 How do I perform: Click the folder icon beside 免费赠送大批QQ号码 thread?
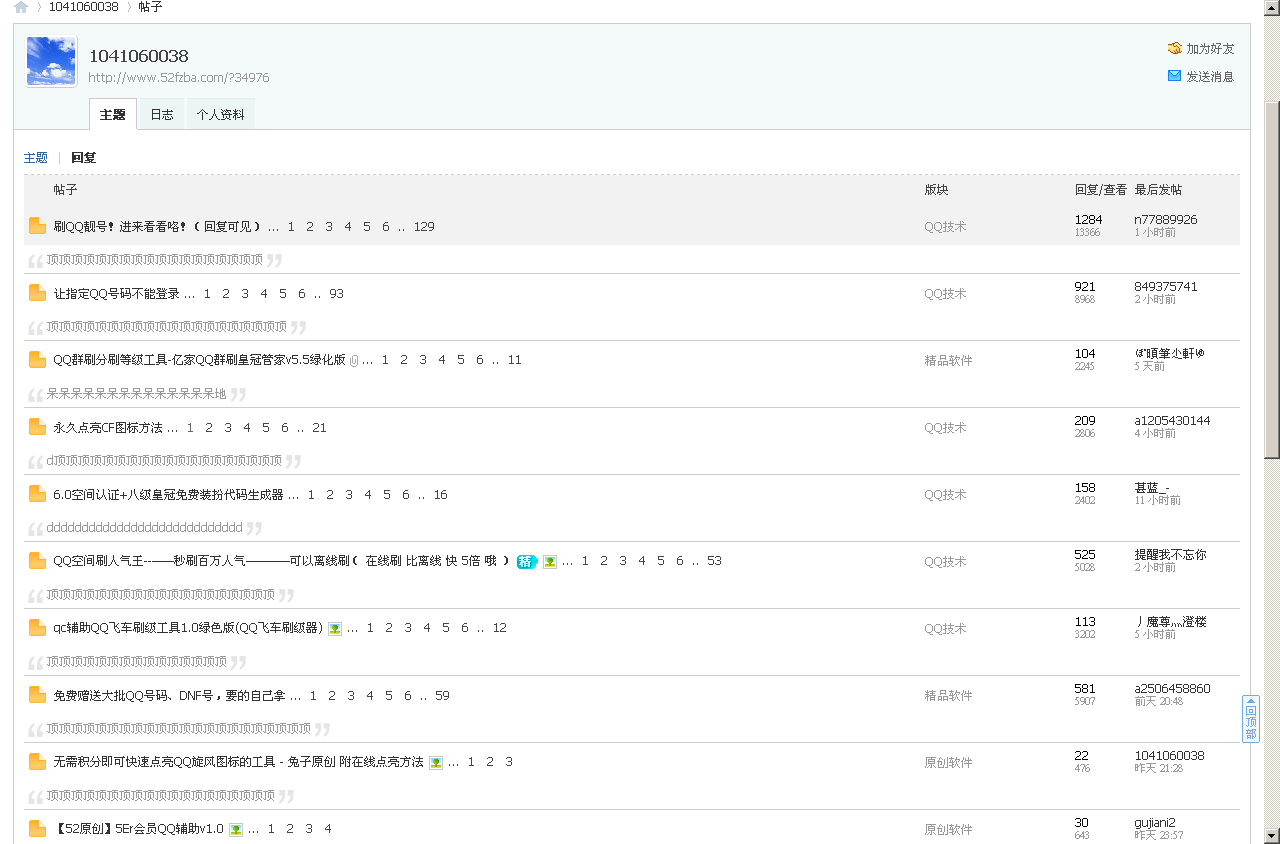coord(38,695)
